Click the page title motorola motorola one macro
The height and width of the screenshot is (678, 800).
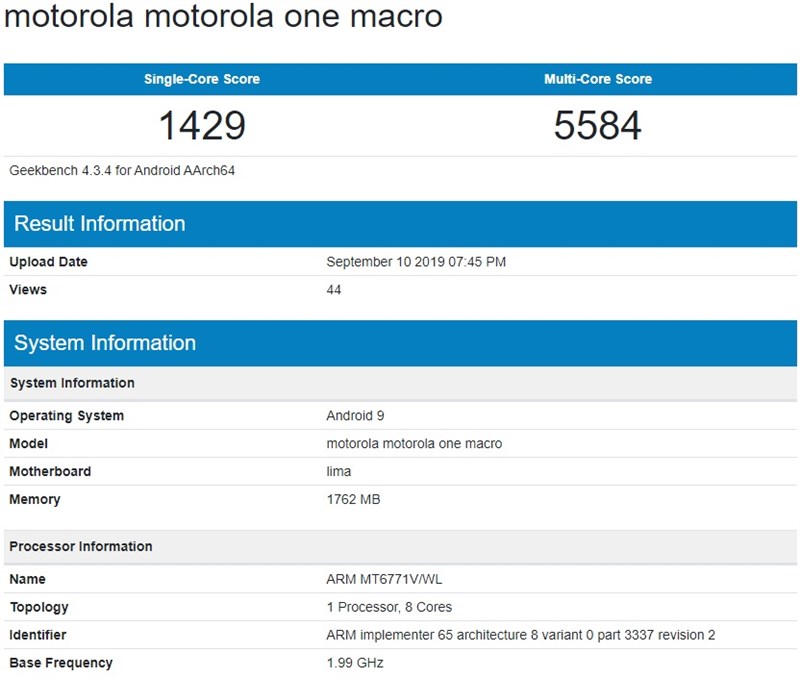click(x=223, y=15)
